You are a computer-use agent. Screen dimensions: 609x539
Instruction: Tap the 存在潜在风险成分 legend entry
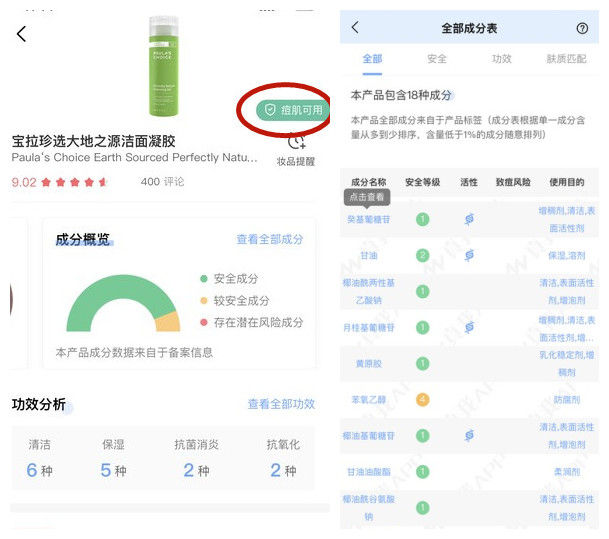pos(252,322)
